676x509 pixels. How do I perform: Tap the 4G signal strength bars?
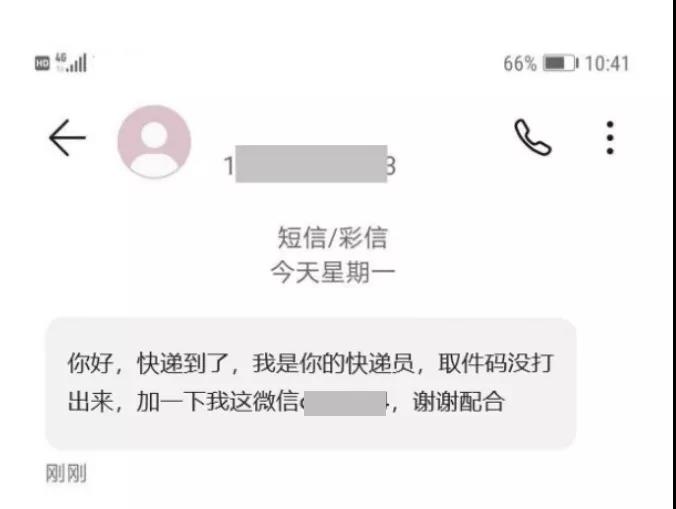(x=72, y=62)
